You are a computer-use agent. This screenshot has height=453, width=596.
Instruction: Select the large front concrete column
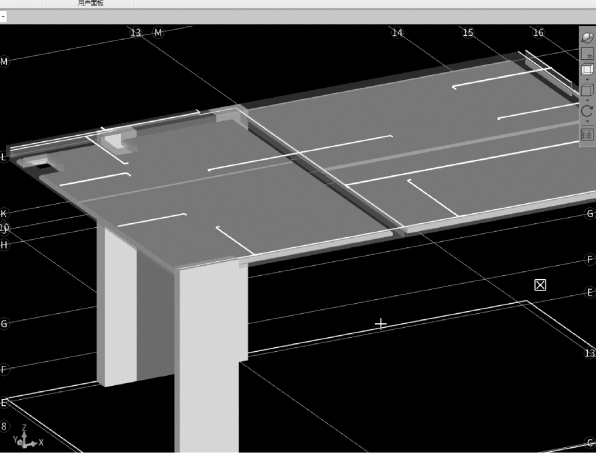[211, 357]
